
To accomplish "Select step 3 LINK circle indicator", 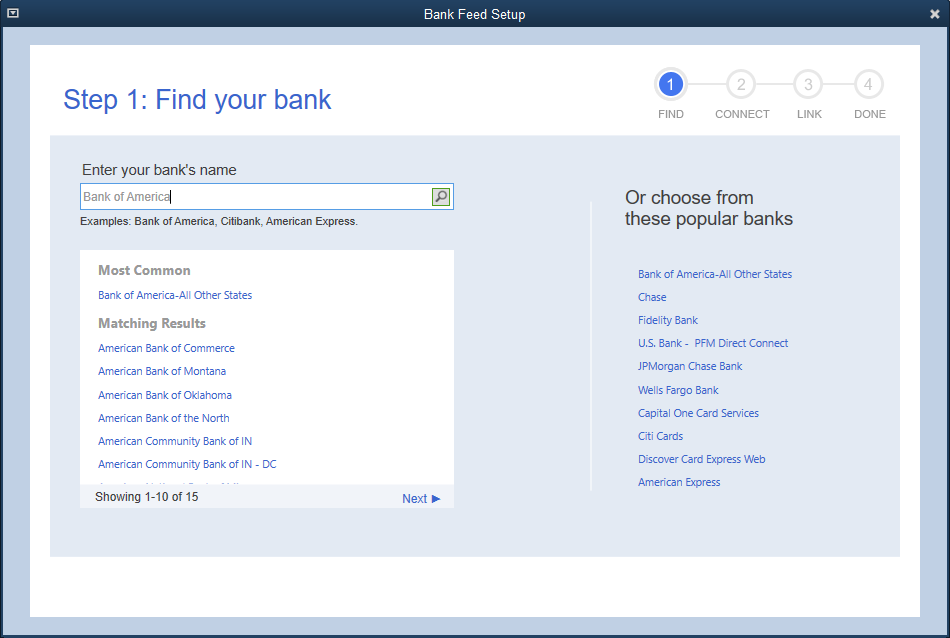I will [808, 84].
